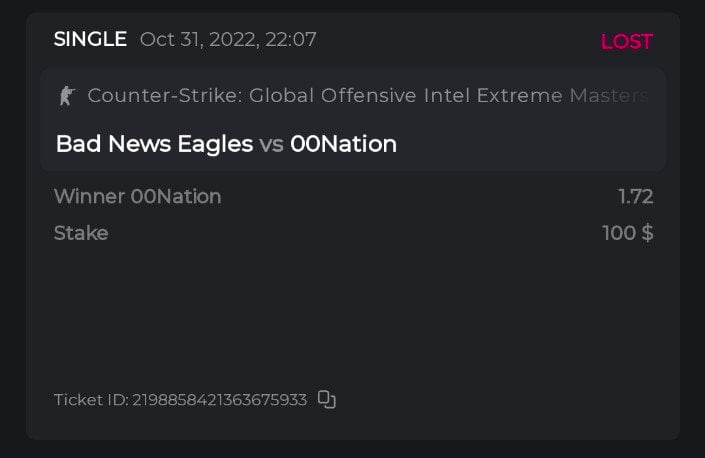Image resolution: width=705 pixels, height=458 pixels.
Task: Click the Oct 31, 2022 date
Action: [x=199, y=40]
